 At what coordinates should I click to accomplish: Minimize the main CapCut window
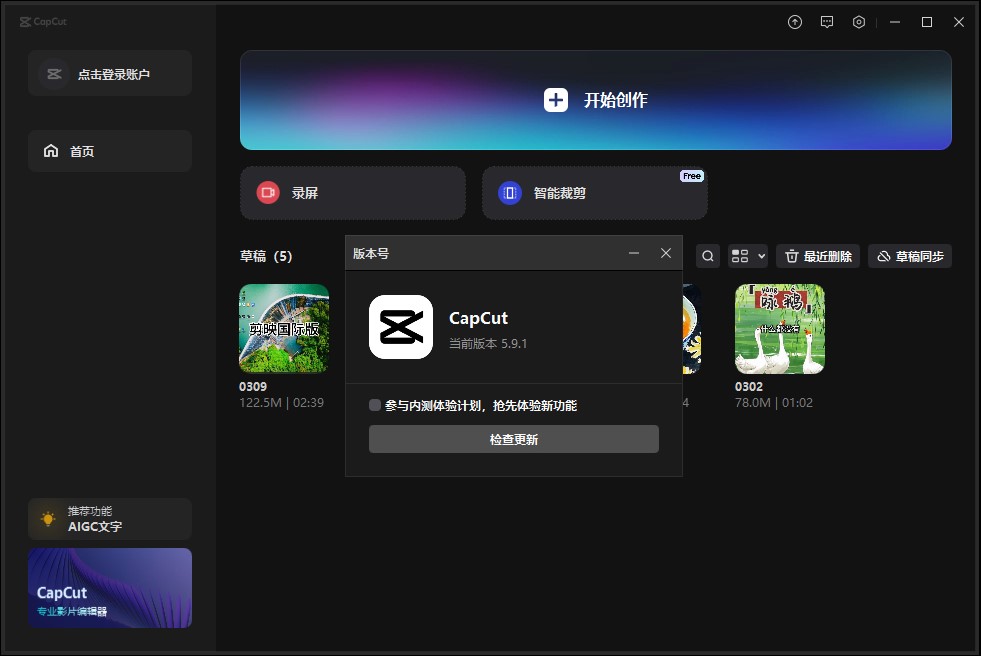[895, 22]
